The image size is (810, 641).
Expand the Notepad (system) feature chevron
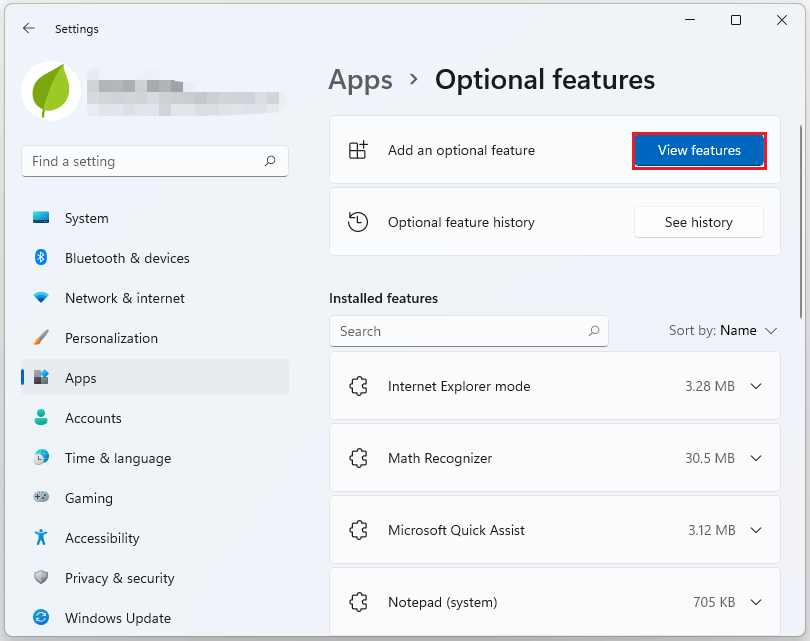click(x=756, y=602)
